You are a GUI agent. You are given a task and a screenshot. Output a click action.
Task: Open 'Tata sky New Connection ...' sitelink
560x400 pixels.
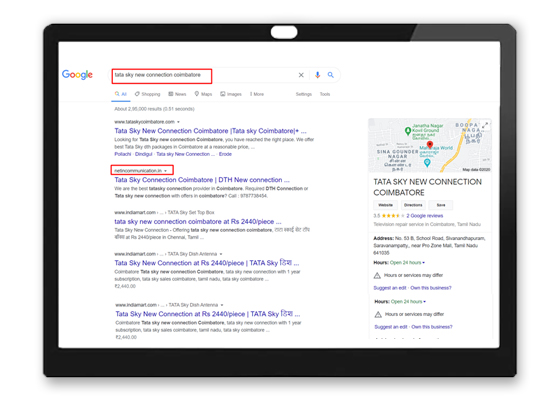tap(185, 154)
